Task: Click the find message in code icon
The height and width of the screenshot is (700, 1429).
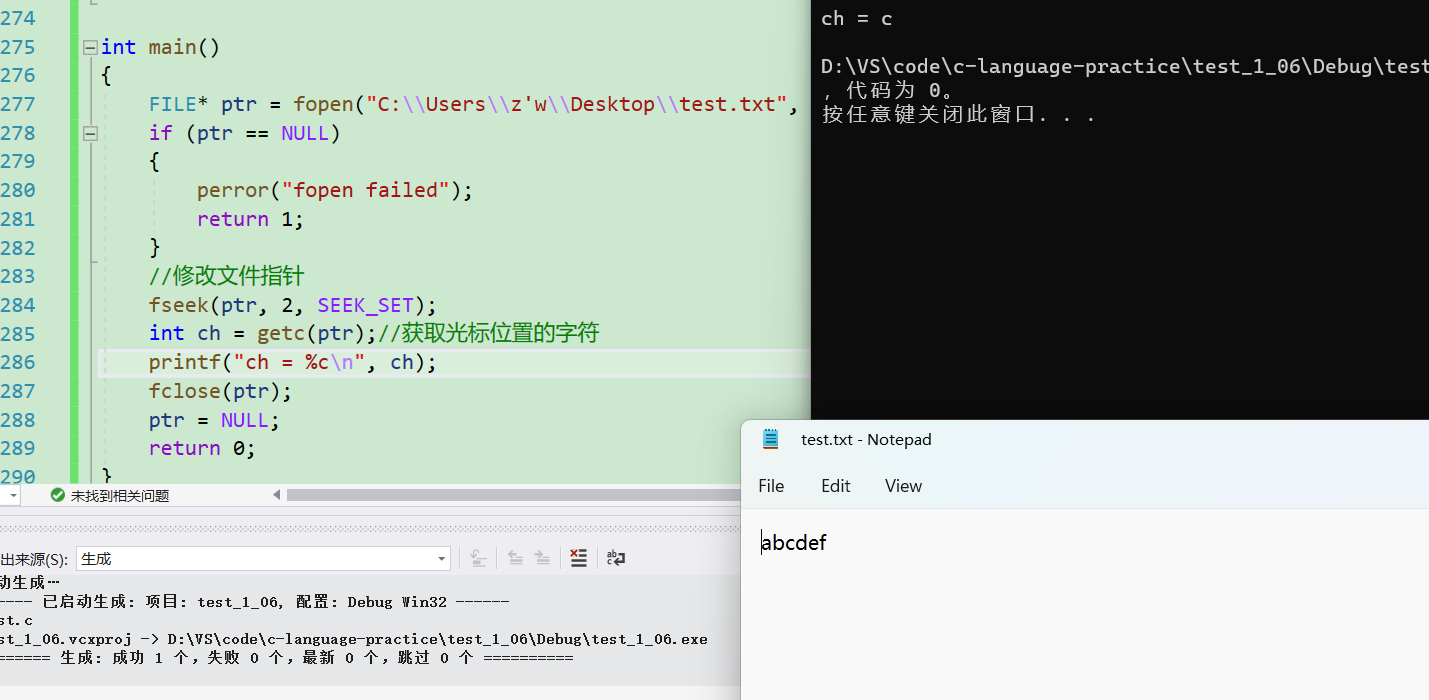Action: (479, 559)
